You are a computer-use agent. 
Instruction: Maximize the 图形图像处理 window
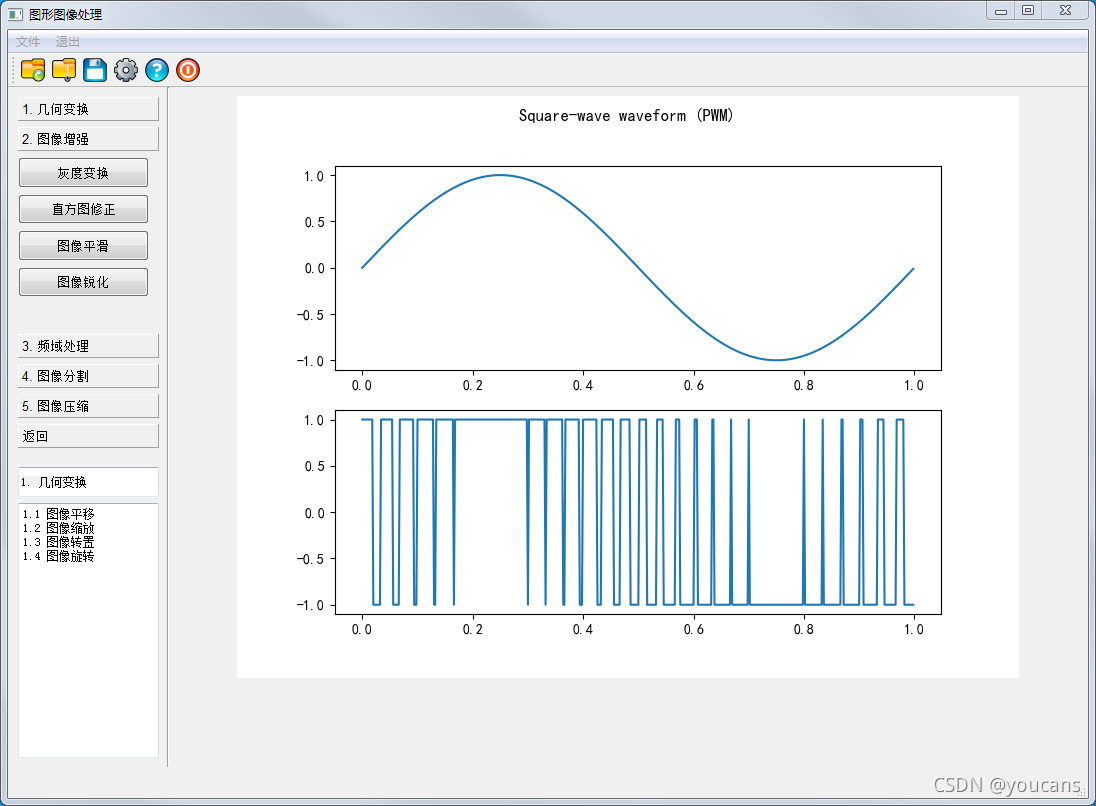[1028, 10]
